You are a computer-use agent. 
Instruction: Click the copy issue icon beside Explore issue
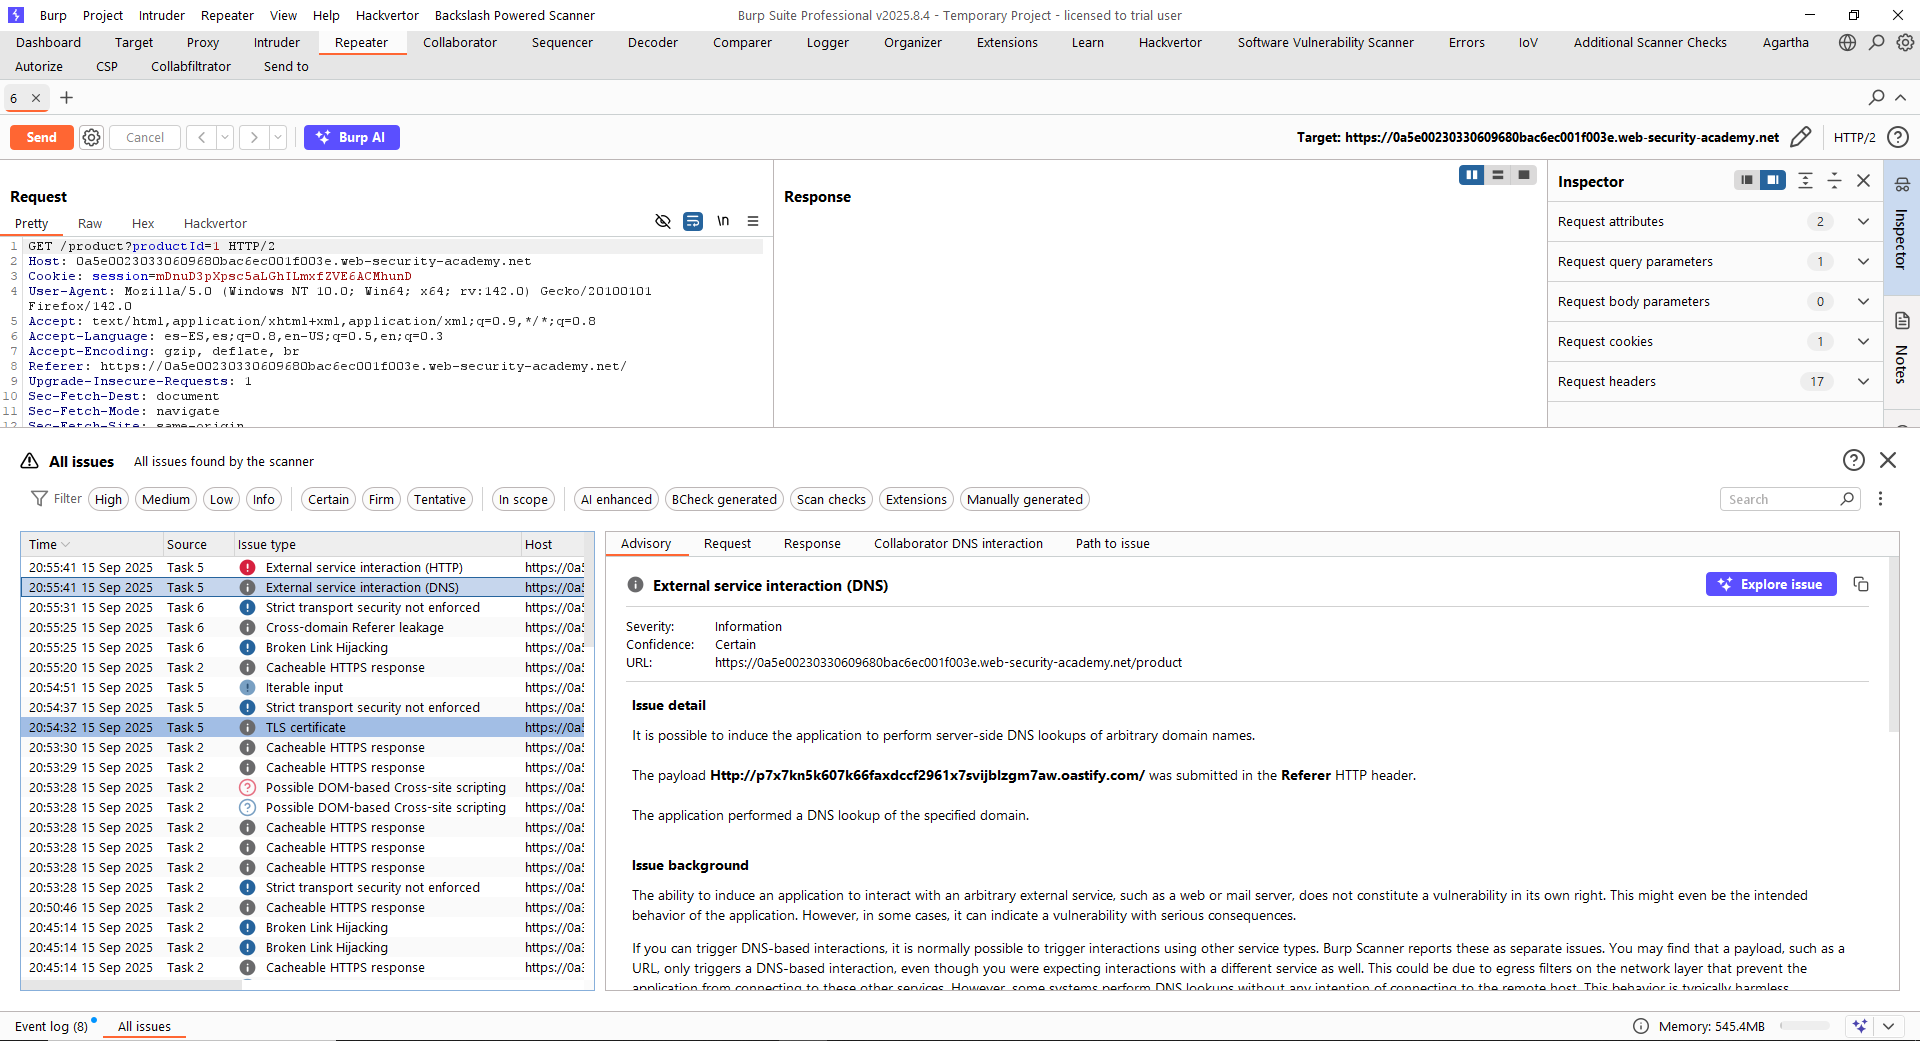[x=1861, y=584]
